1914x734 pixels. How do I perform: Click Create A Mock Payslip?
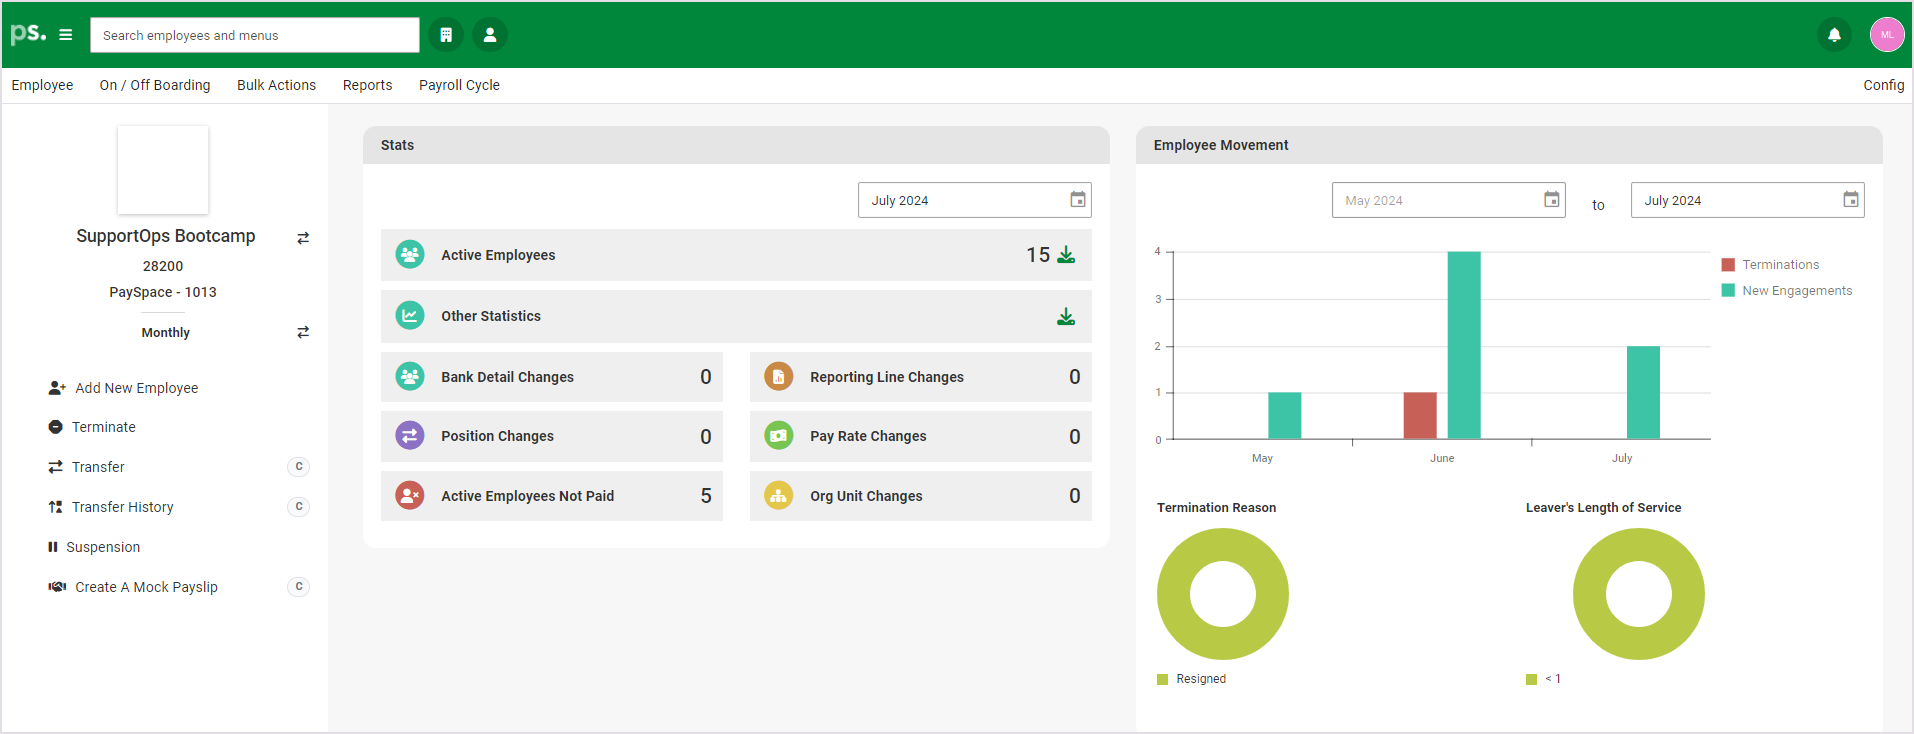tap(146, 587)
